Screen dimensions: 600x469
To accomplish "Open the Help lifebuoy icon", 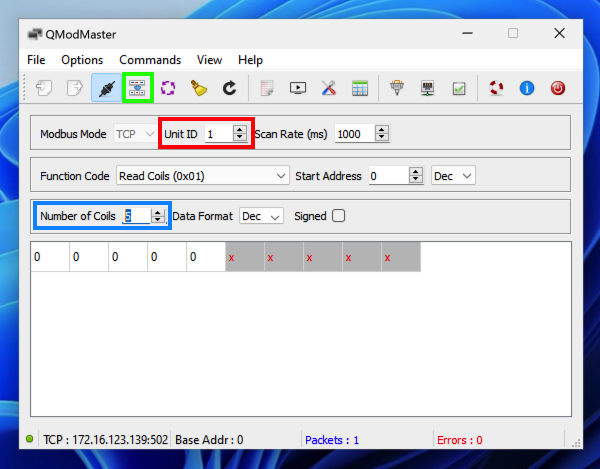I will 496,88.
